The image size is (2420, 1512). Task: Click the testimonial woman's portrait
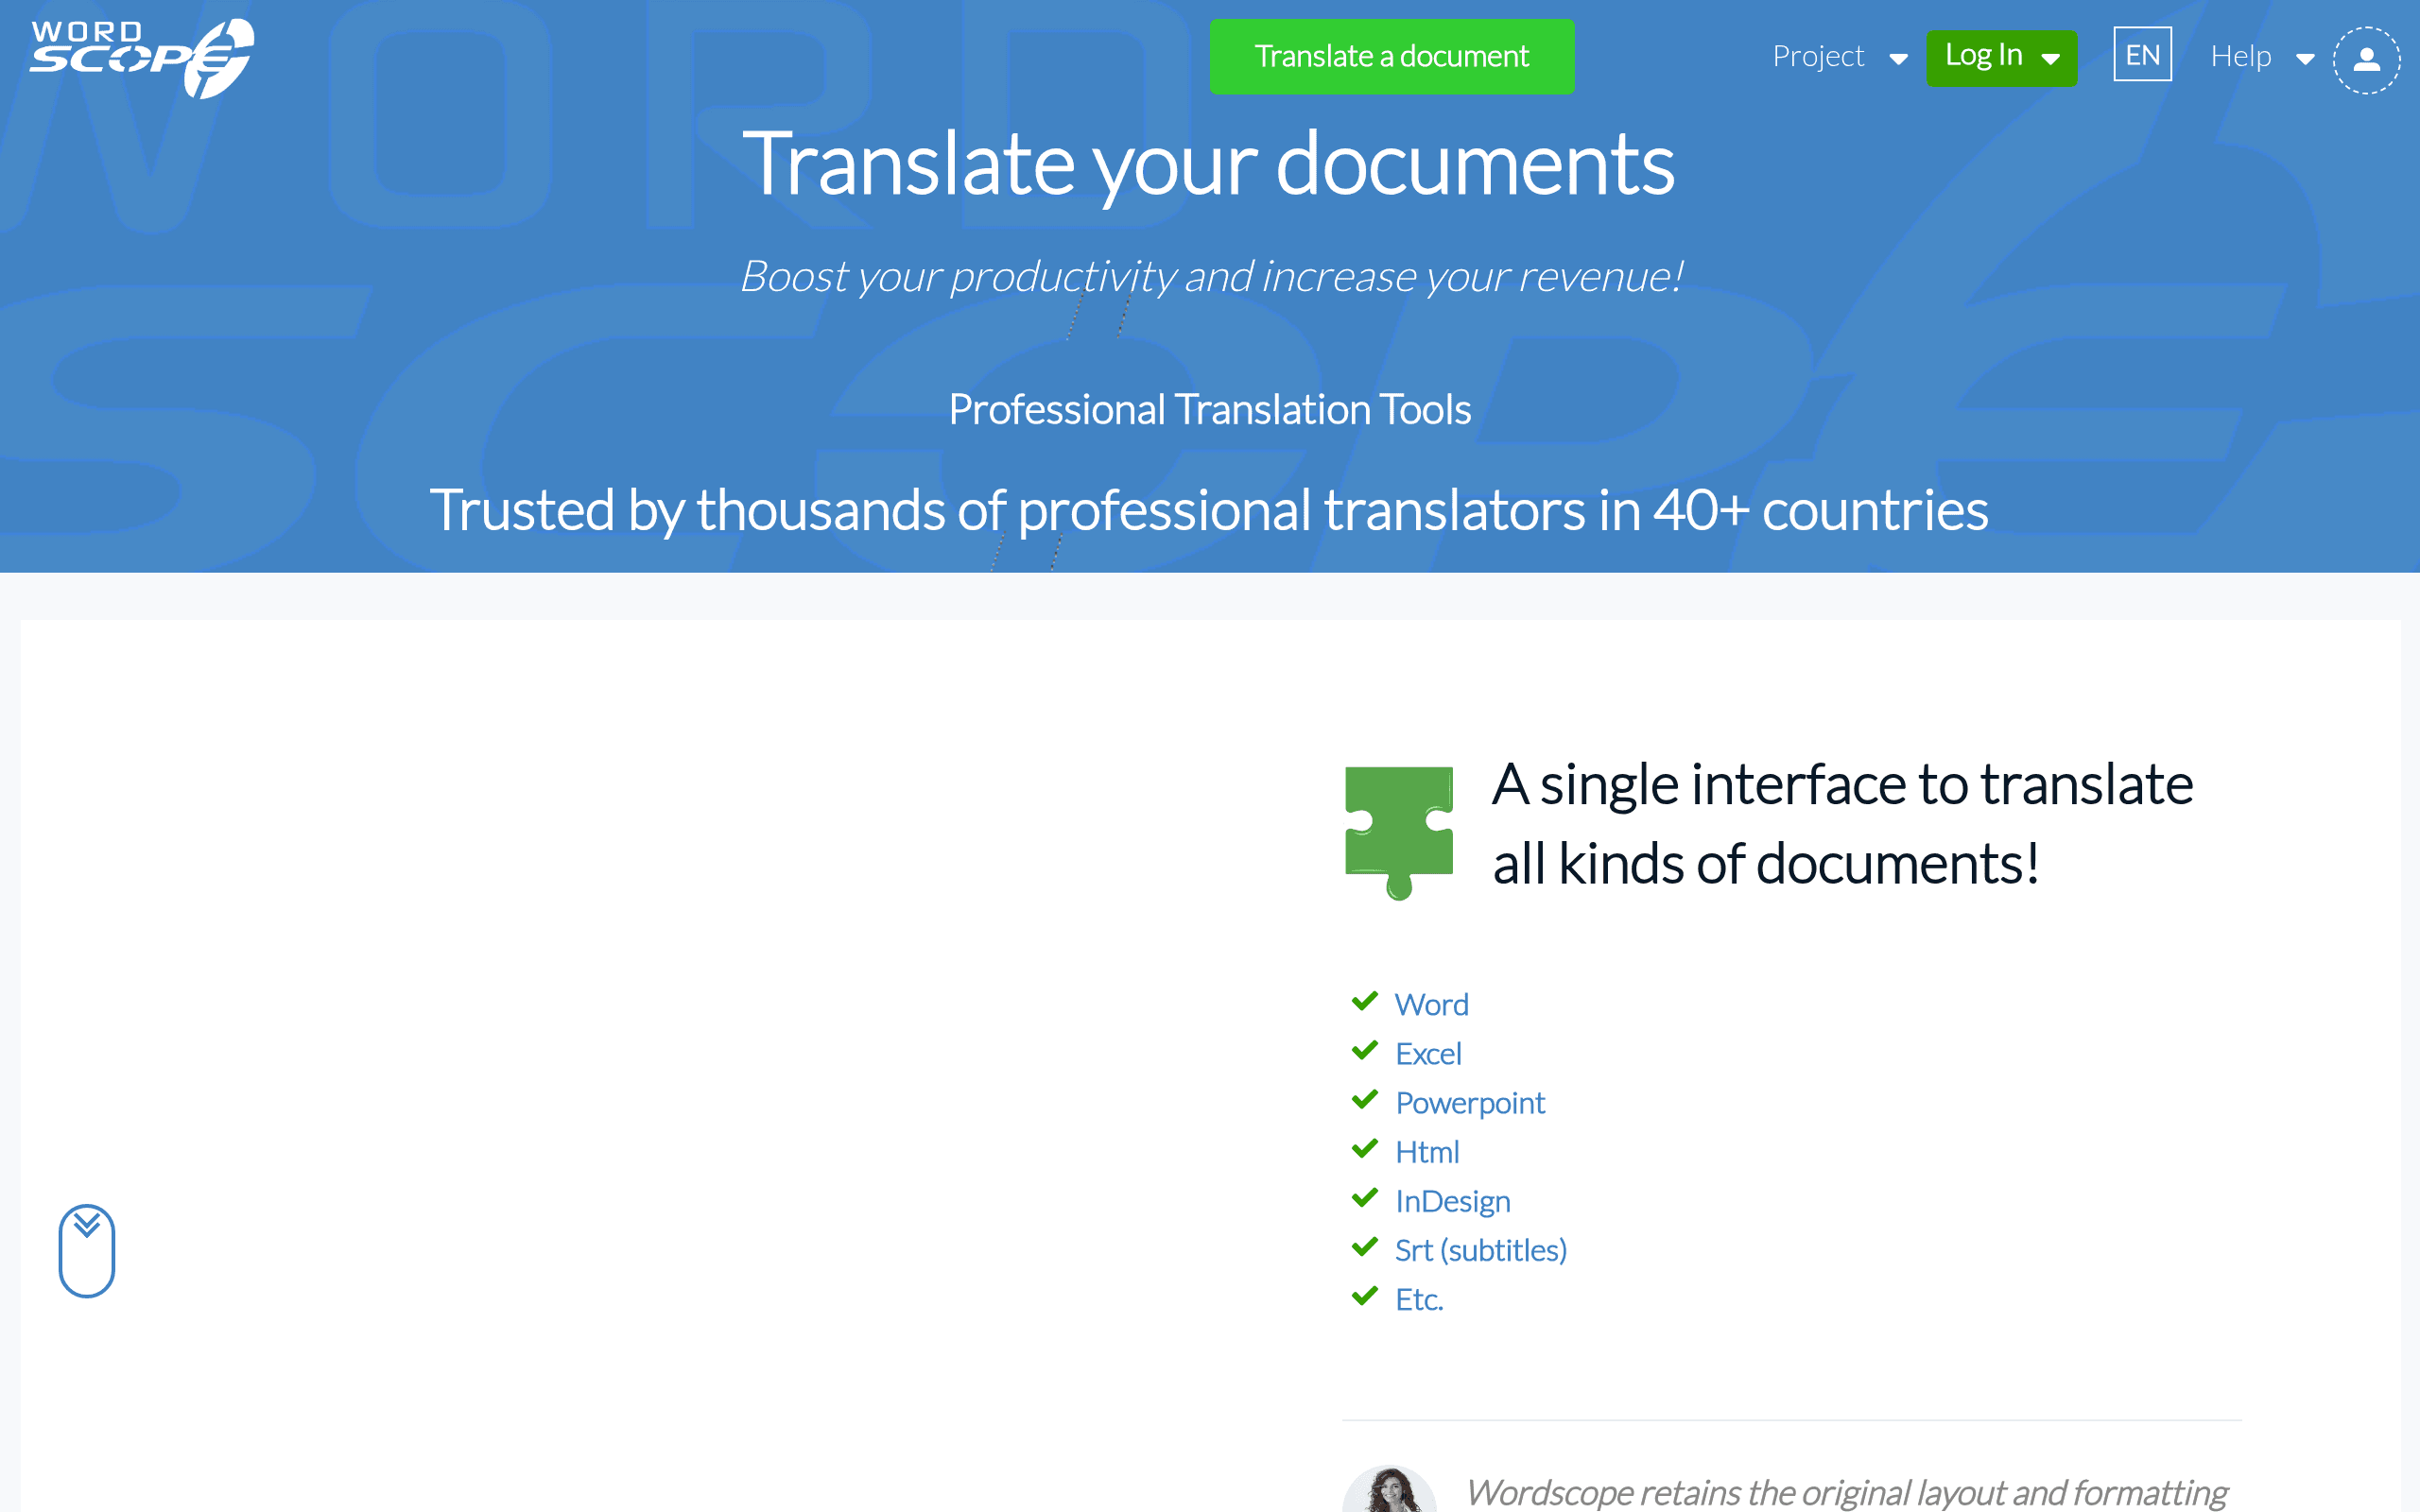coord(1389,1489)
